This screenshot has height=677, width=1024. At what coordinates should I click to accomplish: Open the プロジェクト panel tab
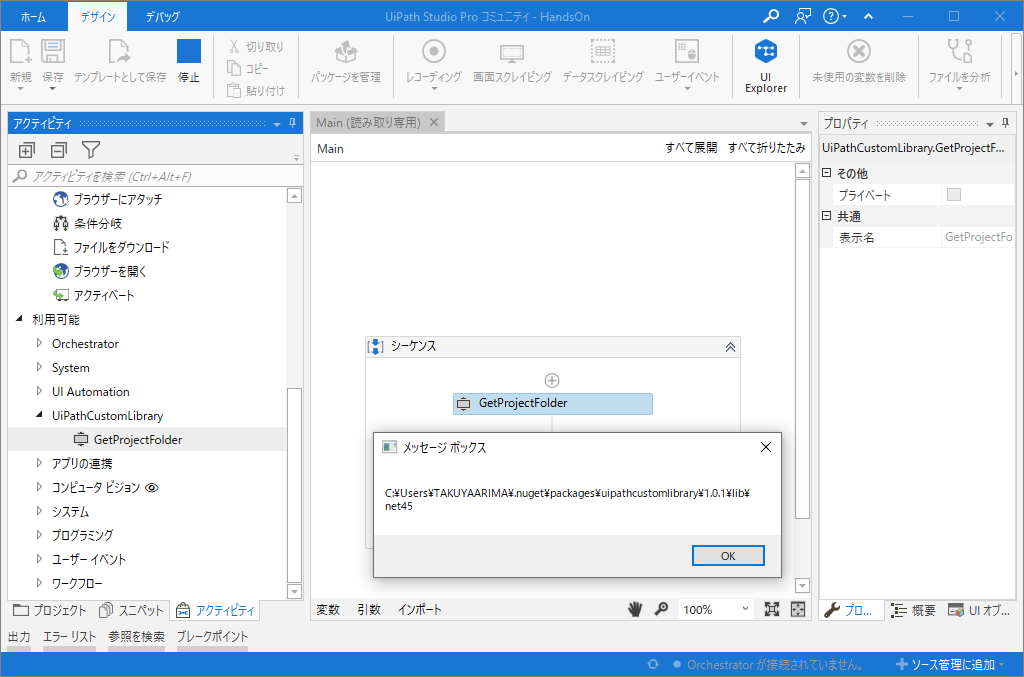pos(50,610)
